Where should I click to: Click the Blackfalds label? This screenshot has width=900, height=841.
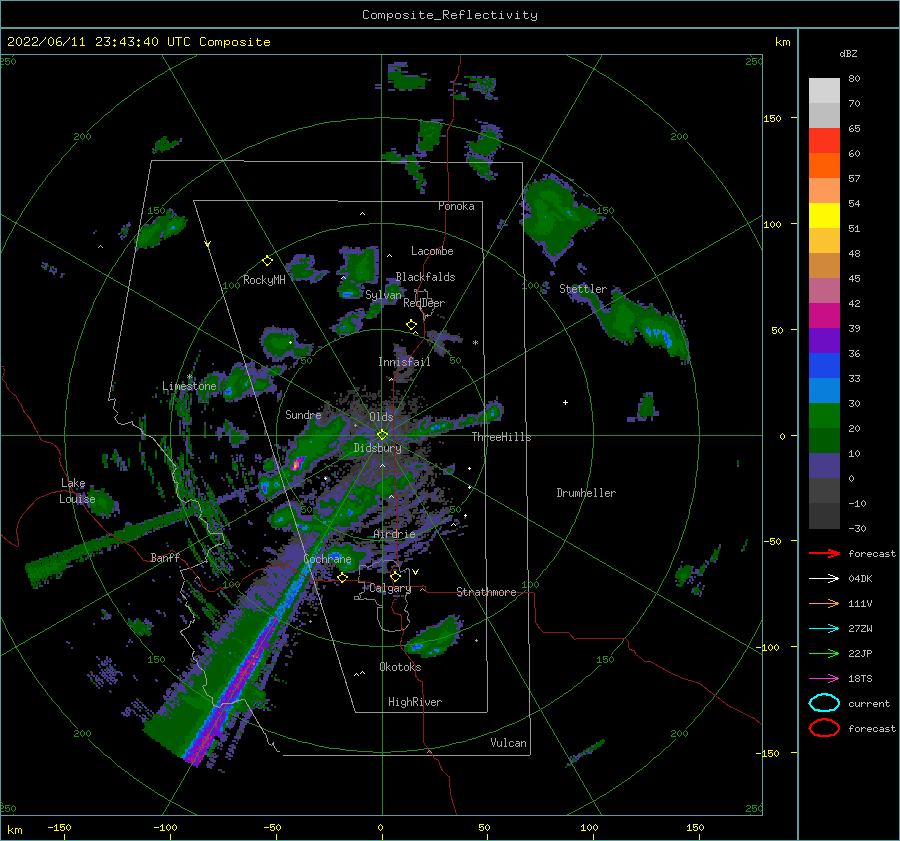(425, 277)
